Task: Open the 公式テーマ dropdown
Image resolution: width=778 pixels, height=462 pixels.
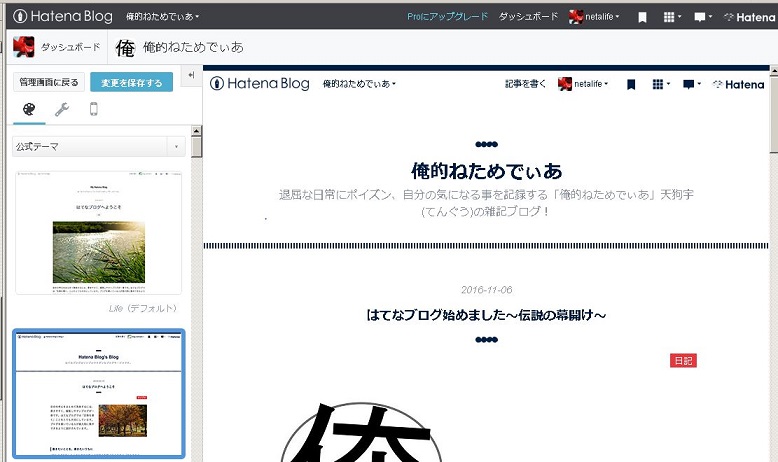Action: (99, 146)
